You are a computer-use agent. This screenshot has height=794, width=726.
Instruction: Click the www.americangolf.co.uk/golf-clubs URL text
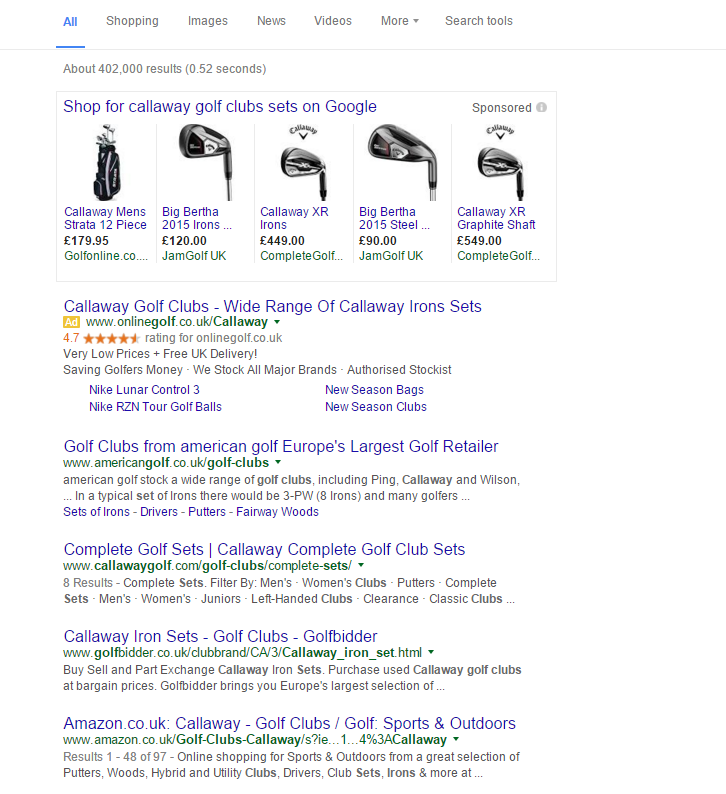point(166,463)
